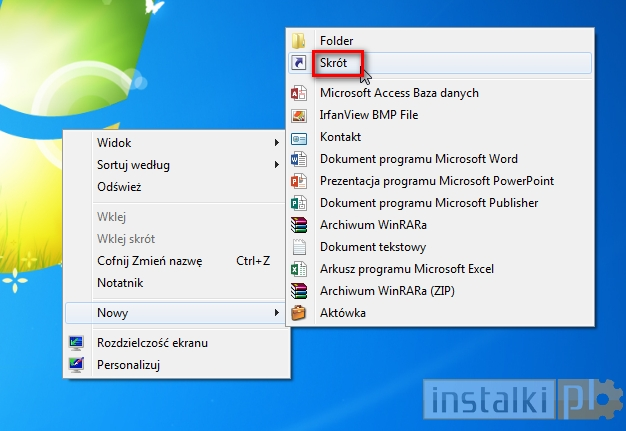Click the Aktówka briefcase icon
Viewport: 626px width, 431px height.
(298, 313)
